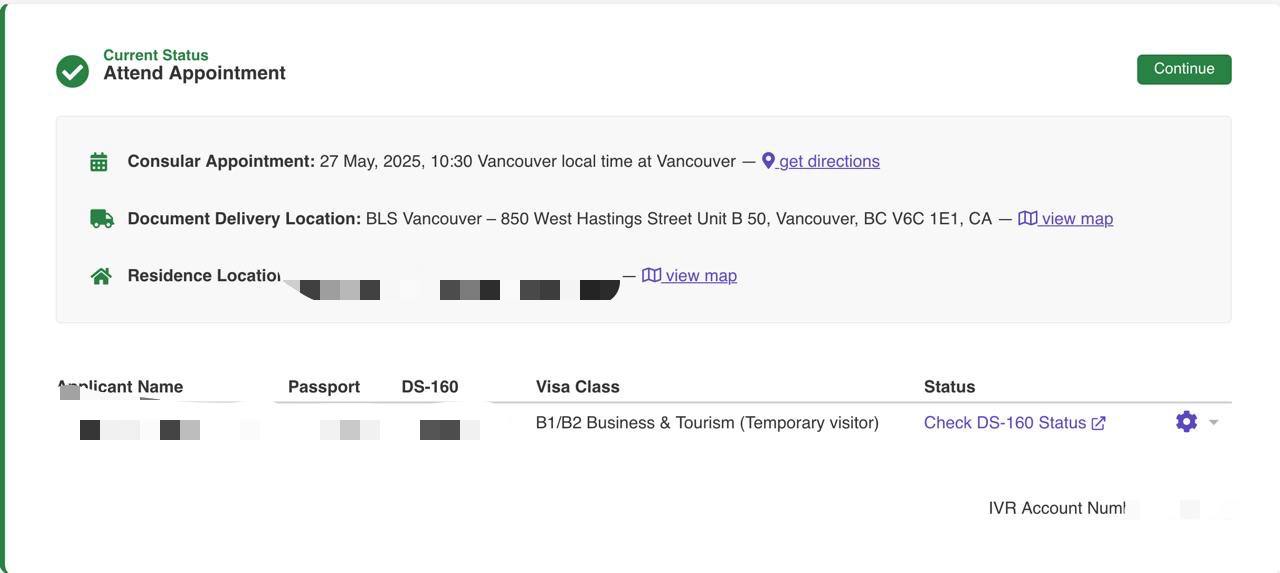Click the delivery truck icon

(x=102, y=218)
